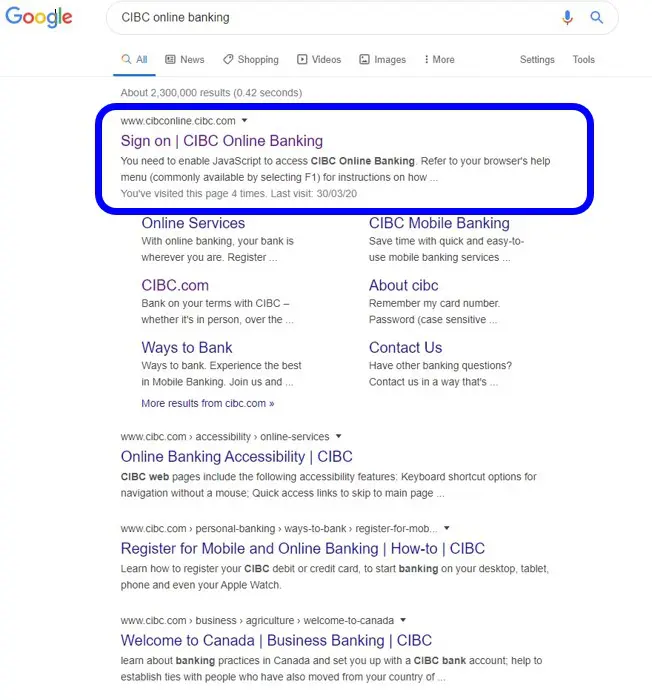Open Welcome to Canada | Business Banking result
This screenshot has width=652, height=700.
coord(276,640)
